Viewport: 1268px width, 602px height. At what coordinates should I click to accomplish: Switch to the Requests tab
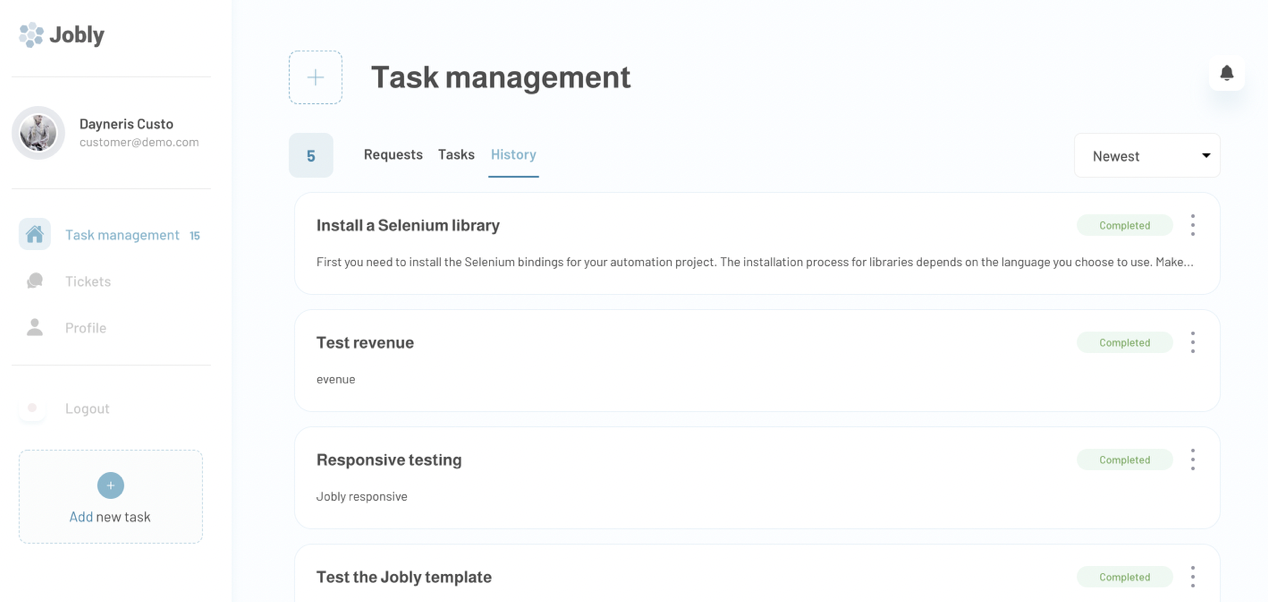[x=393, y=155]
